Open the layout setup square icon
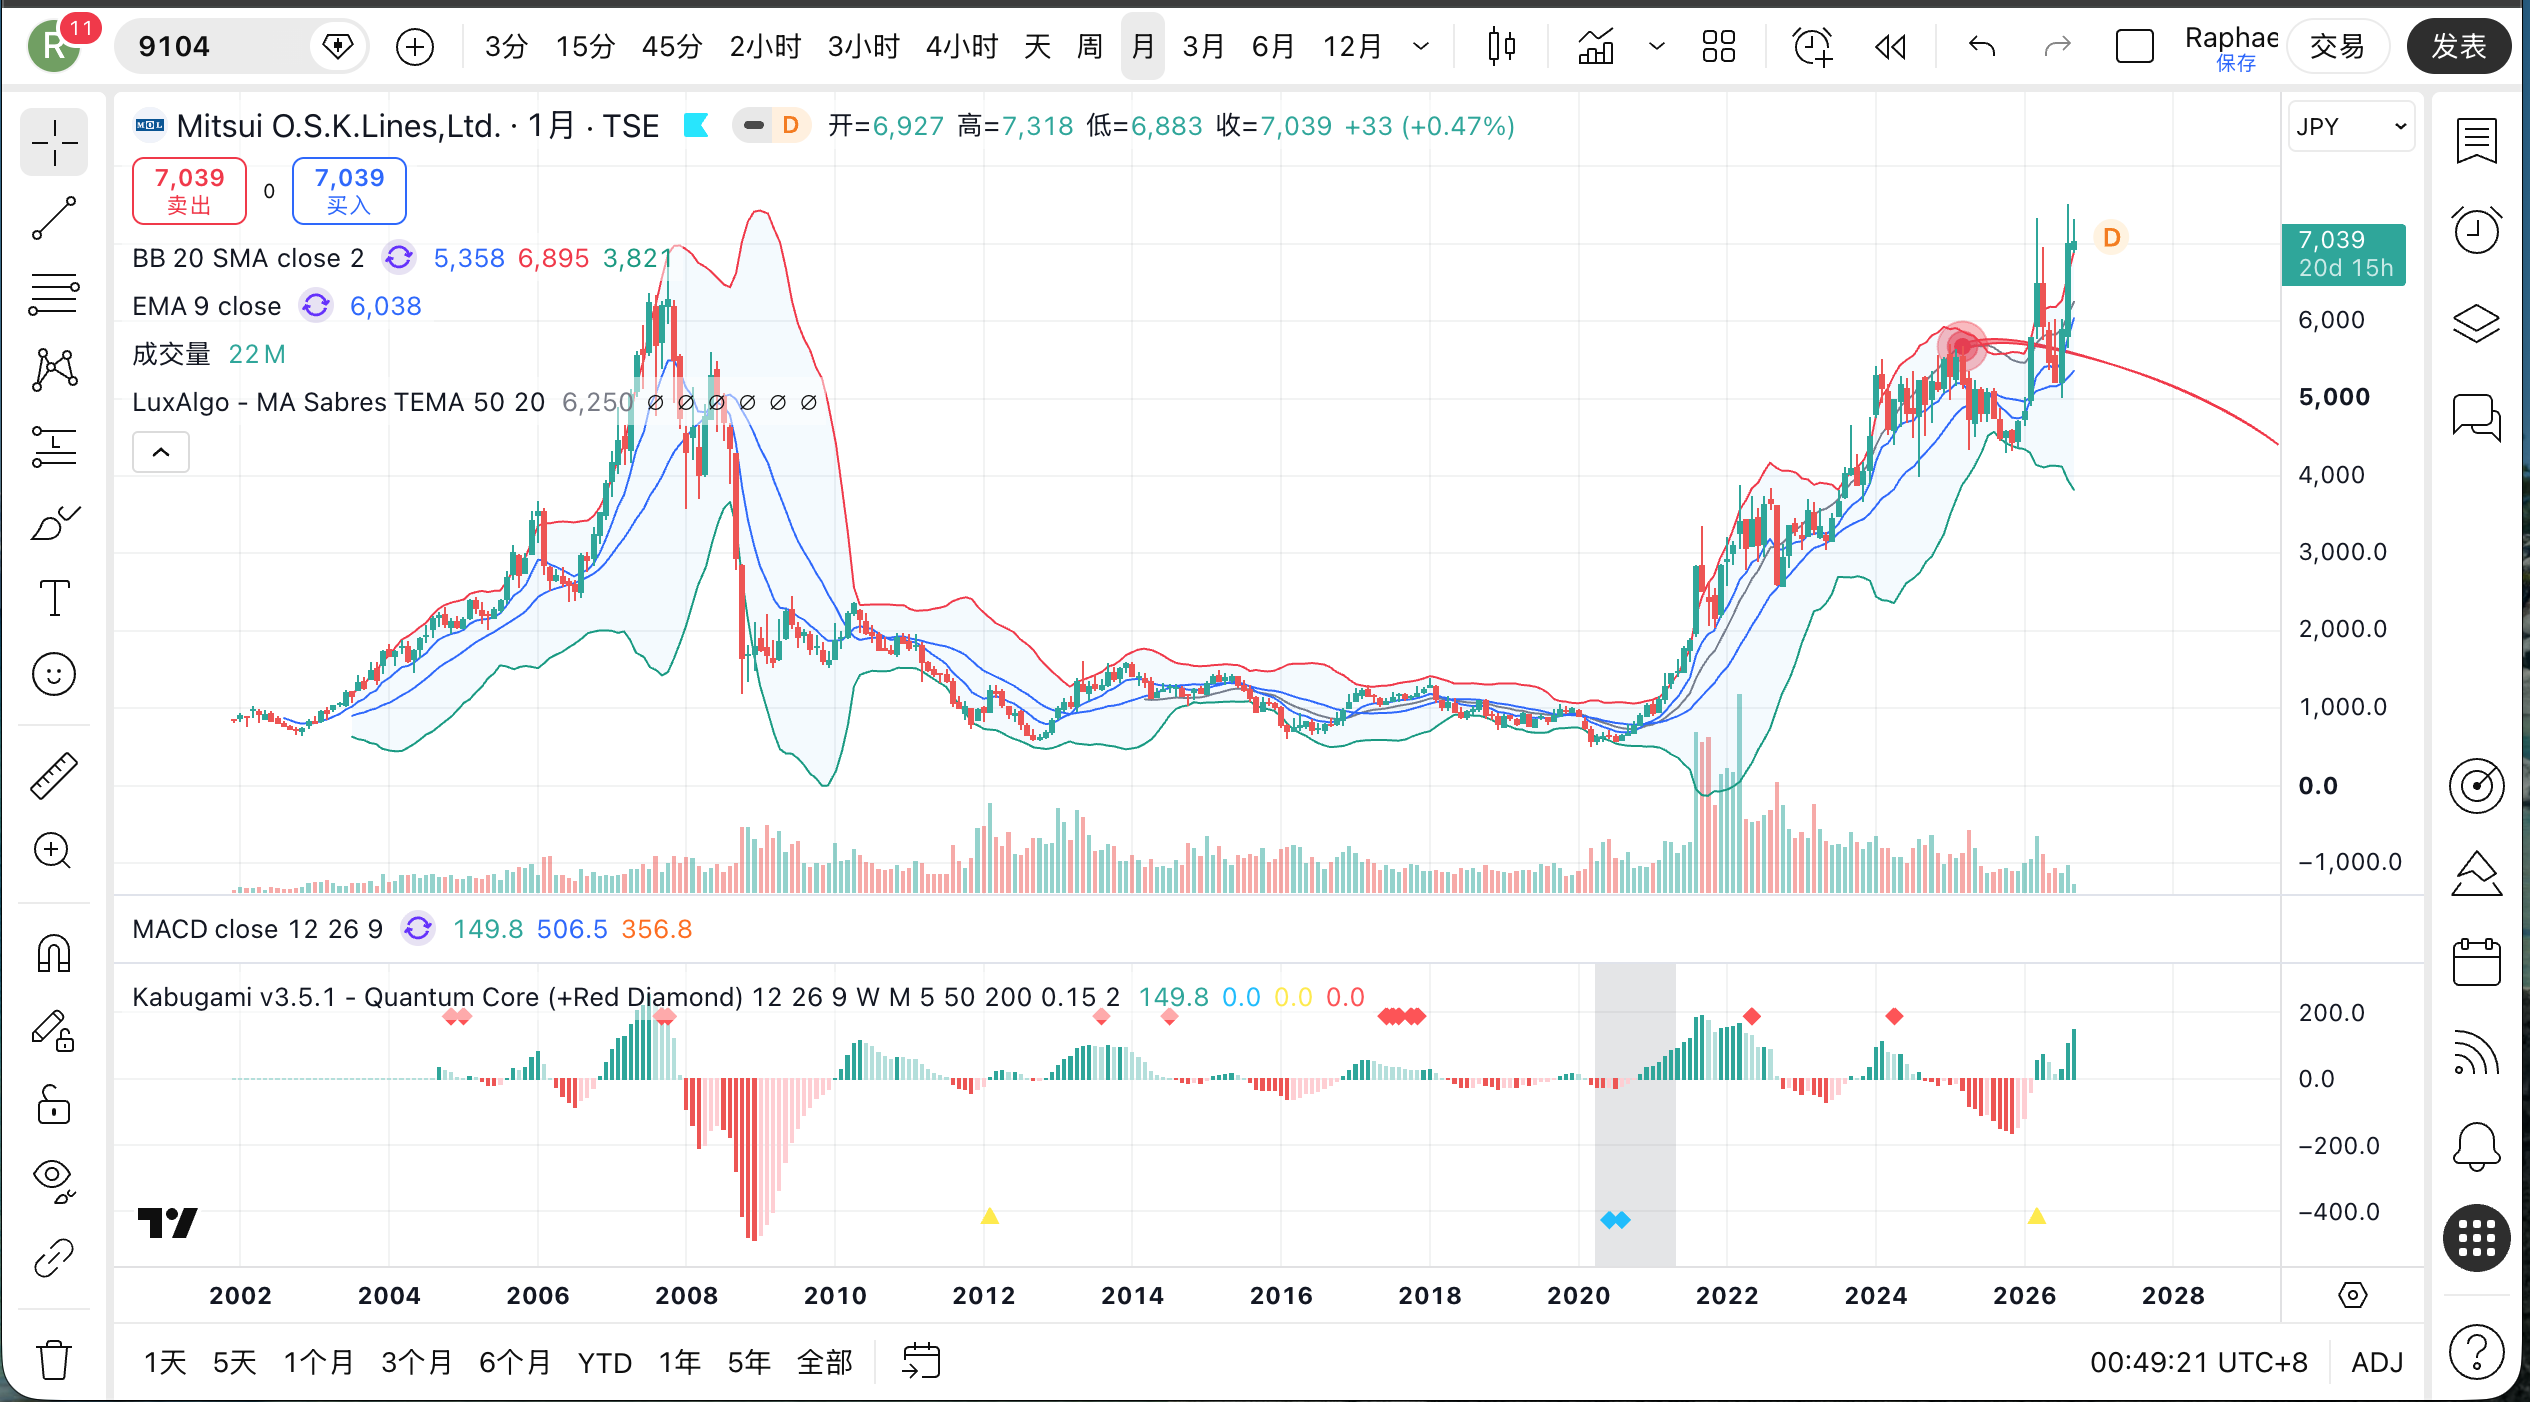The width and height of the screenshot is (2530, 1402). coord(2135,47)
